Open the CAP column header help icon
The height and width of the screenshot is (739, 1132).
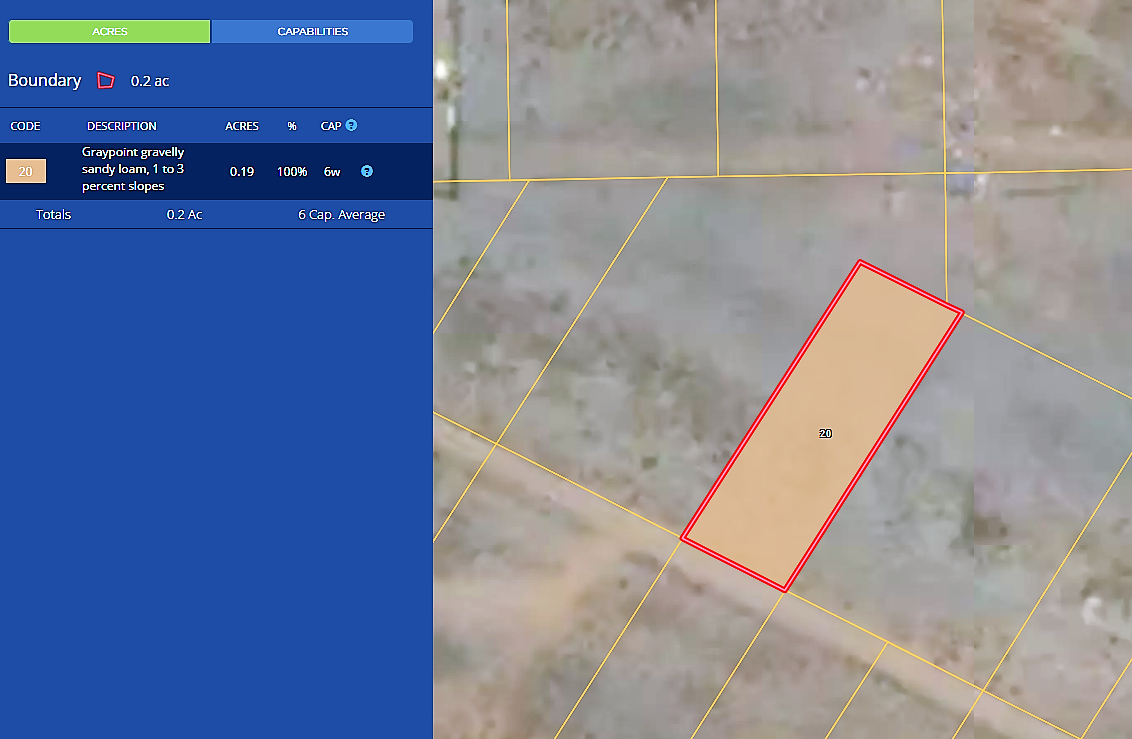351,126
